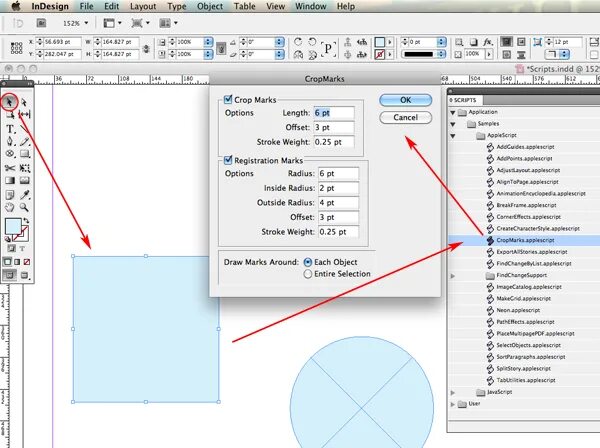Expand the JavaScript folder
The image size is (600, 448).
tap(453, 392)
